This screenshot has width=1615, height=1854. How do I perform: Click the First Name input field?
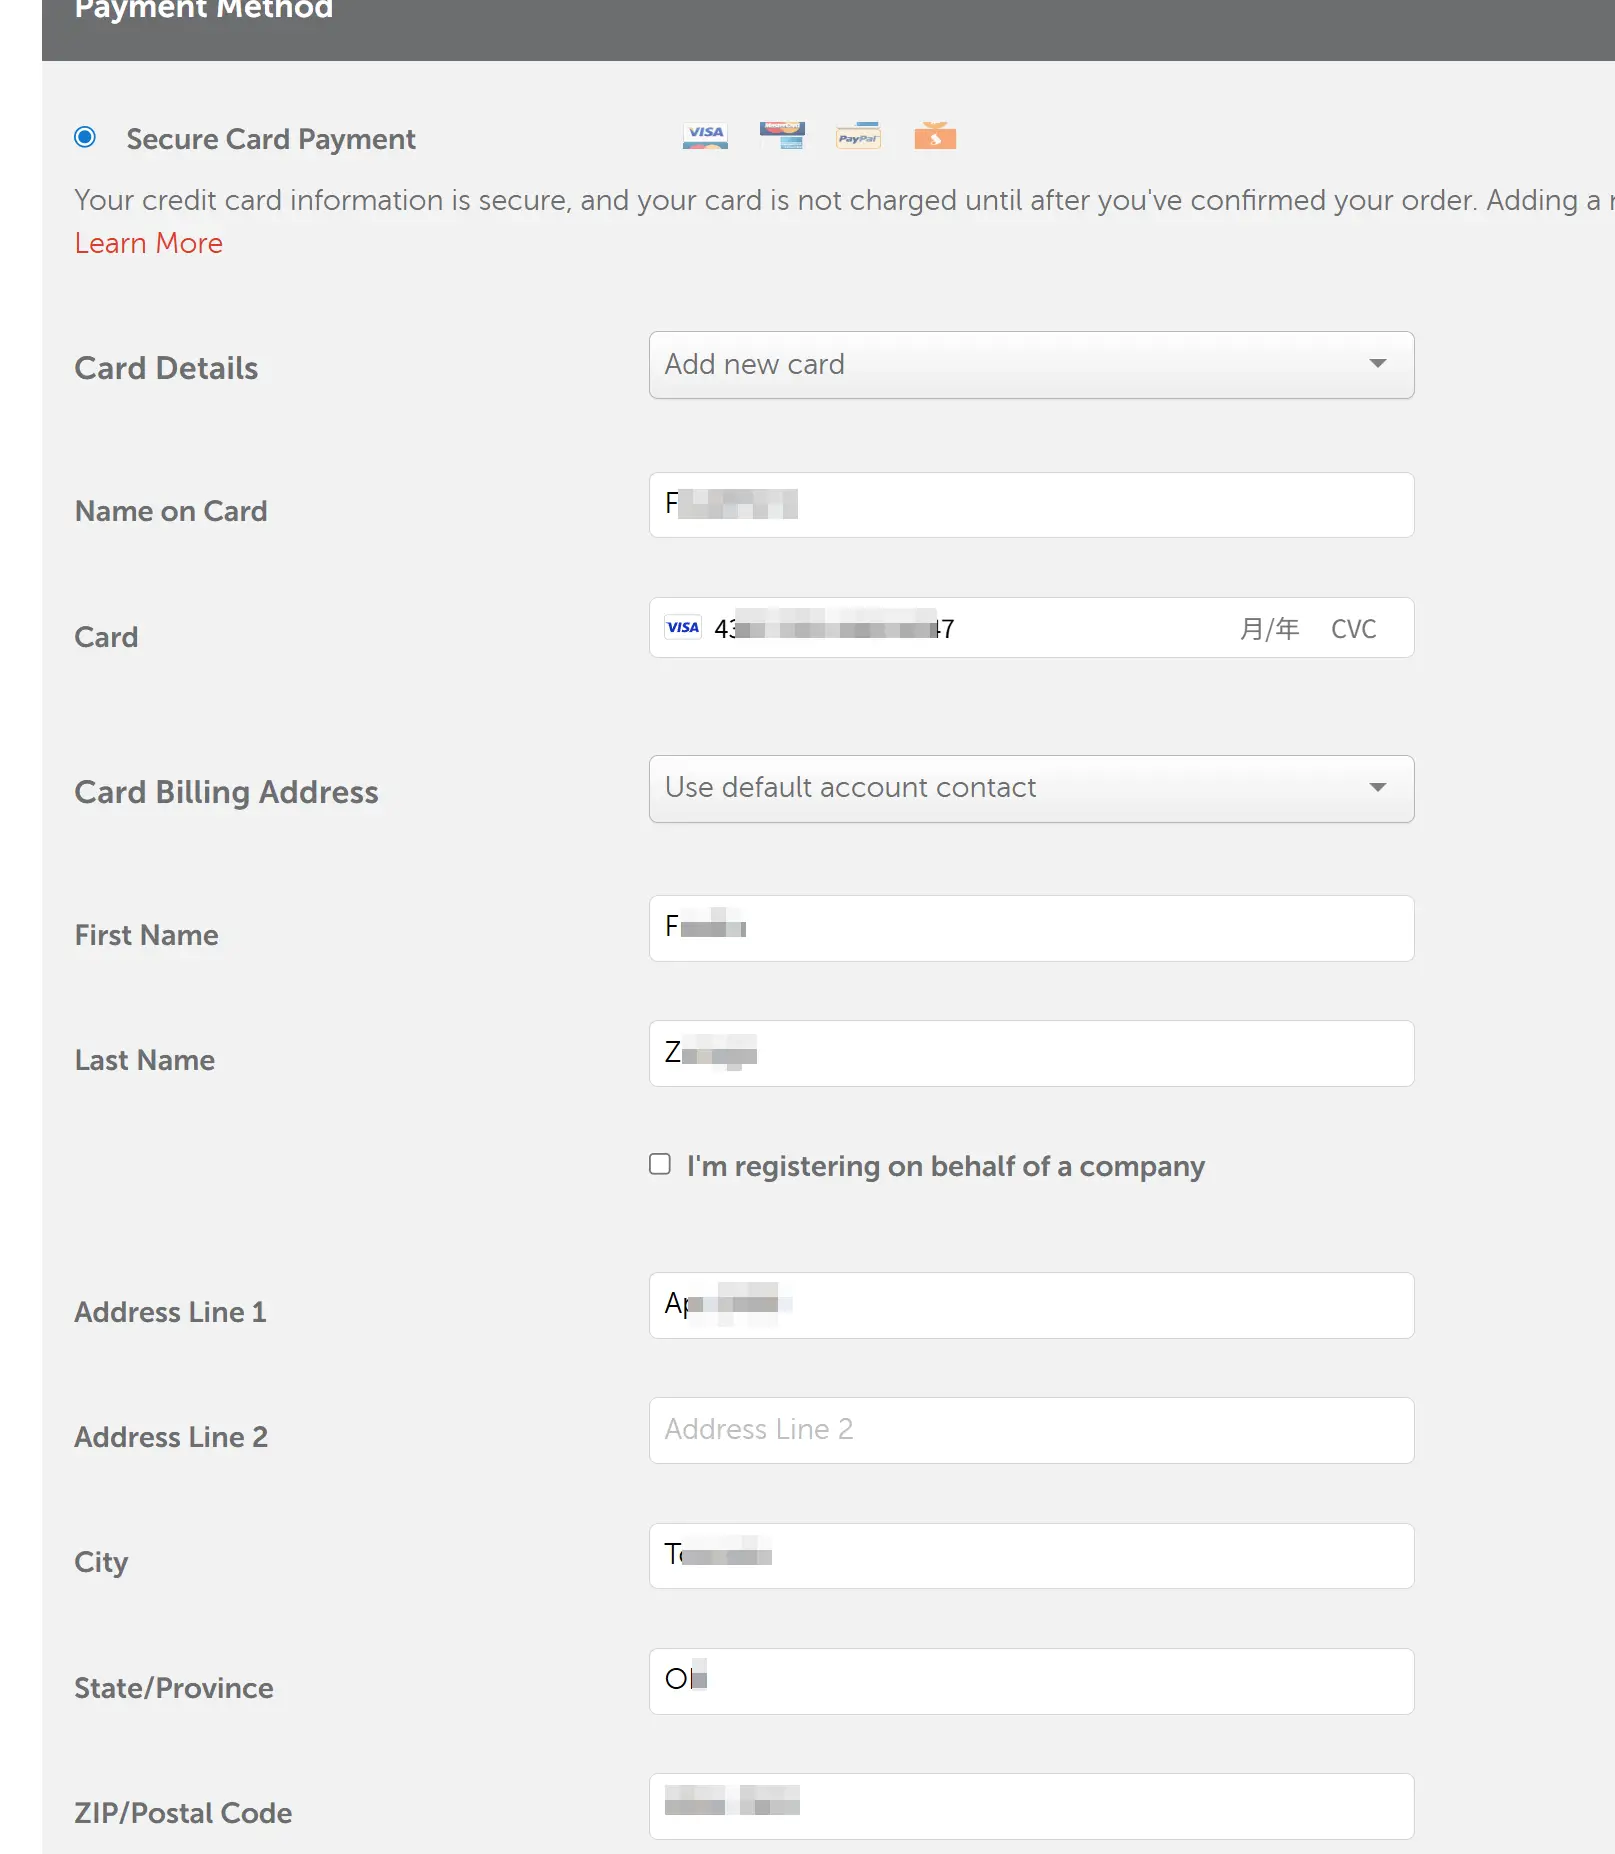[x=1031, y=928]
